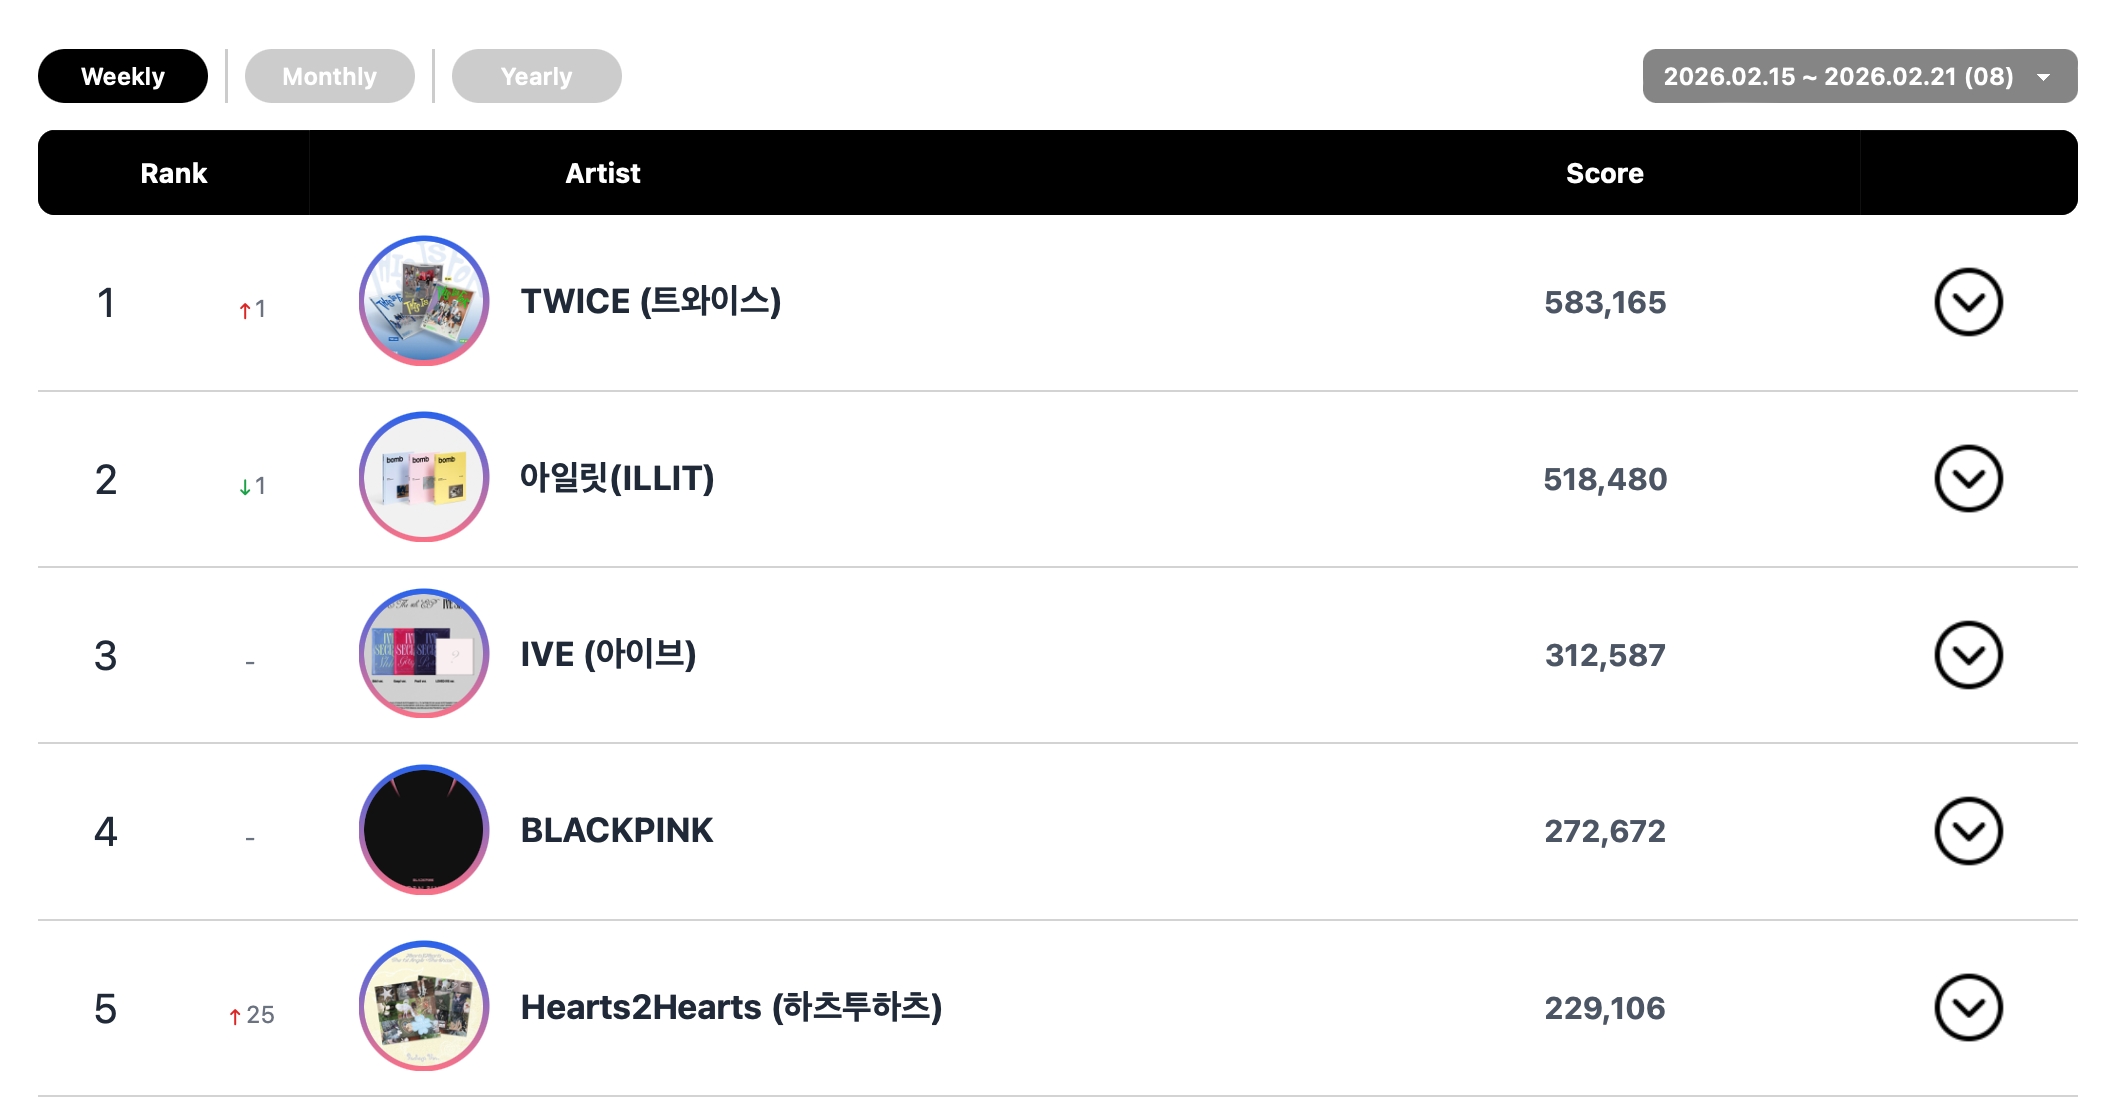Click the IVE album cover thumbnail
Image resolution: width=2124 pixels, height=1113 pixels.
(x=424, y=654)
